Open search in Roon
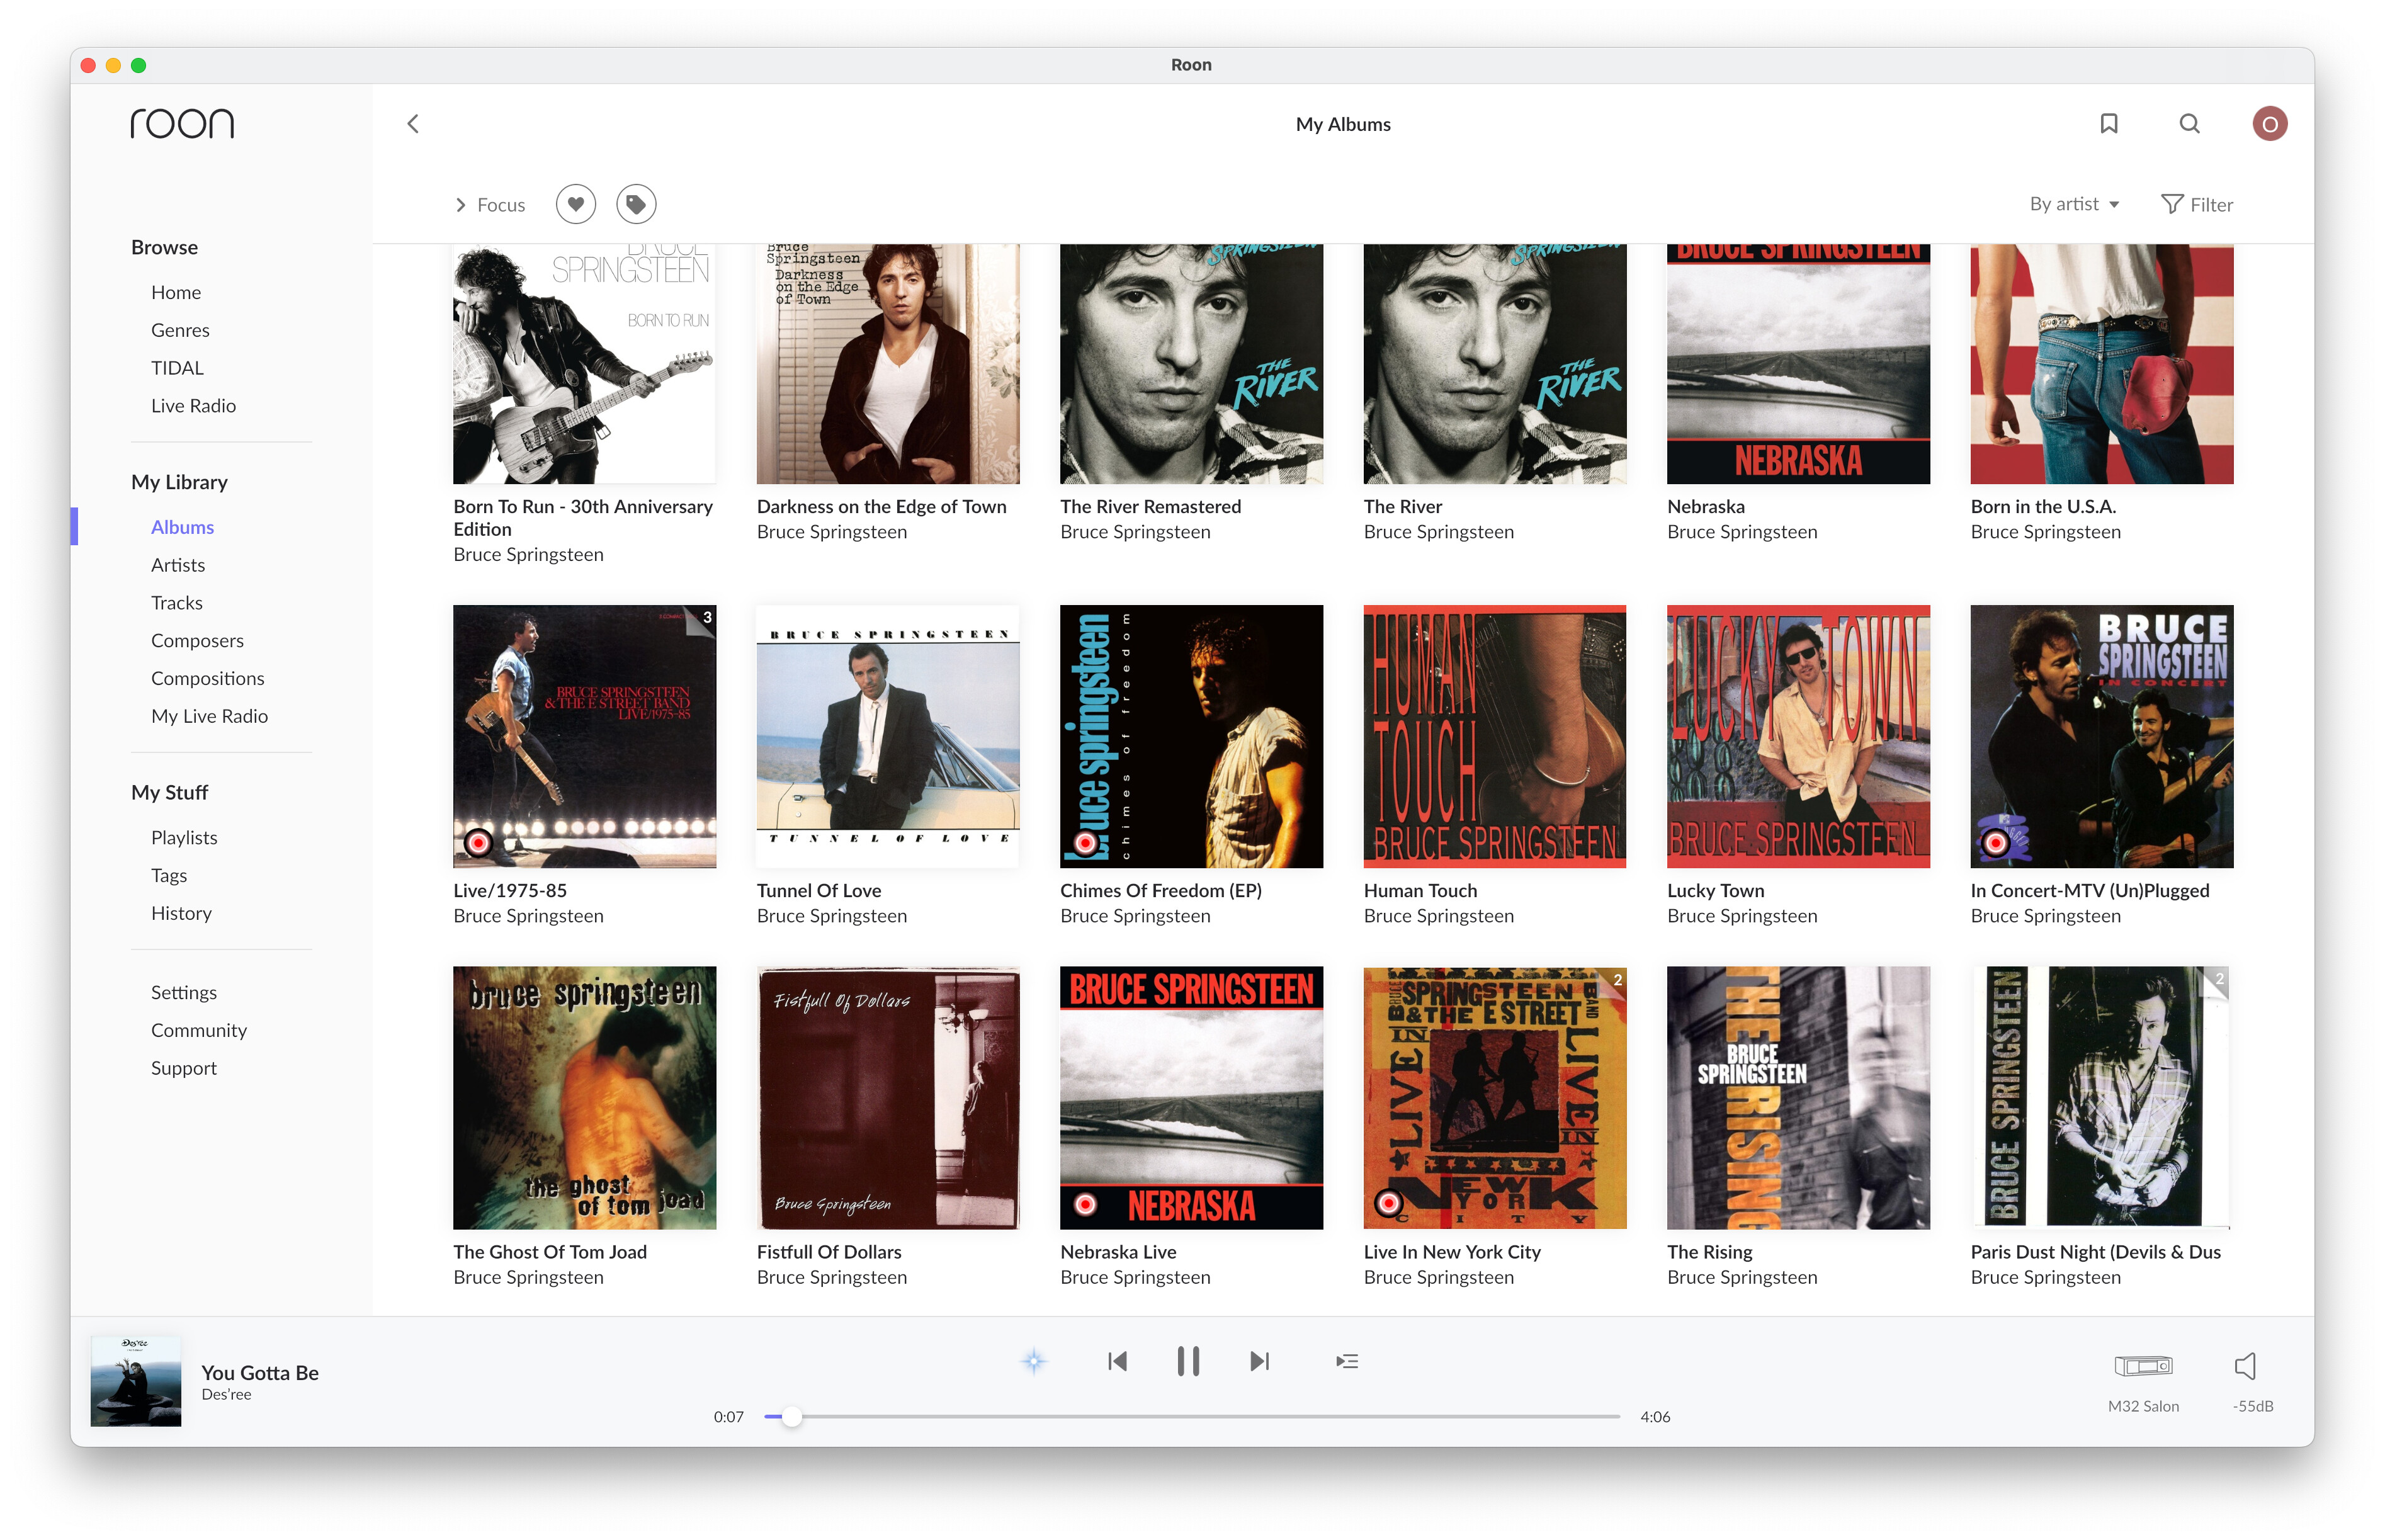This screenshot has width=2385, height=1540. click(2189, 123)
